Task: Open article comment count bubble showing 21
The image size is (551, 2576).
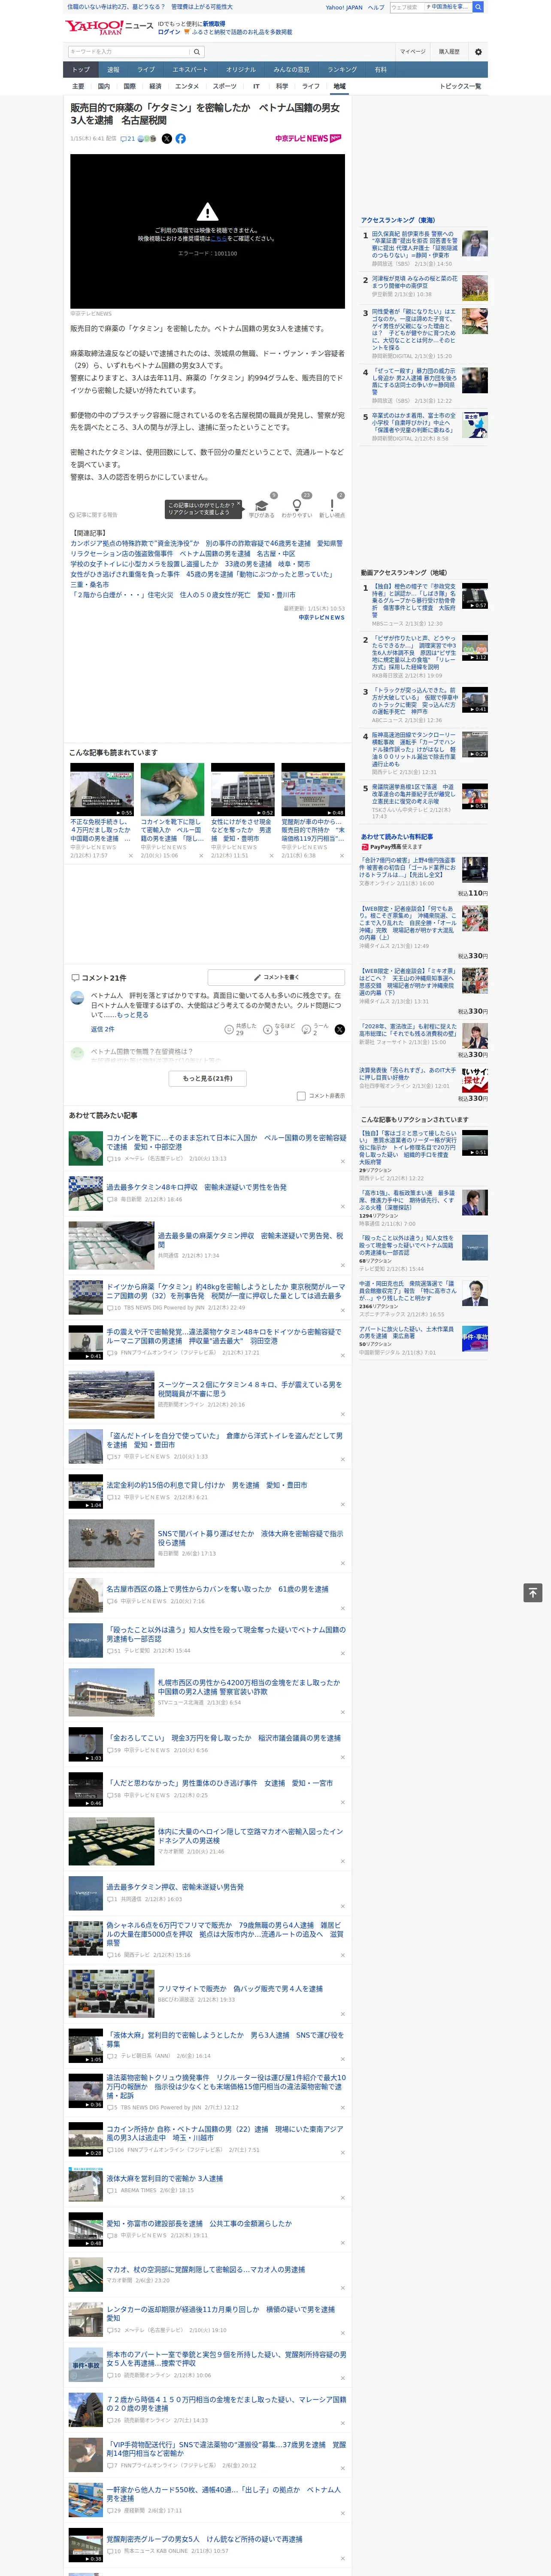Action: tap(128, 139)
